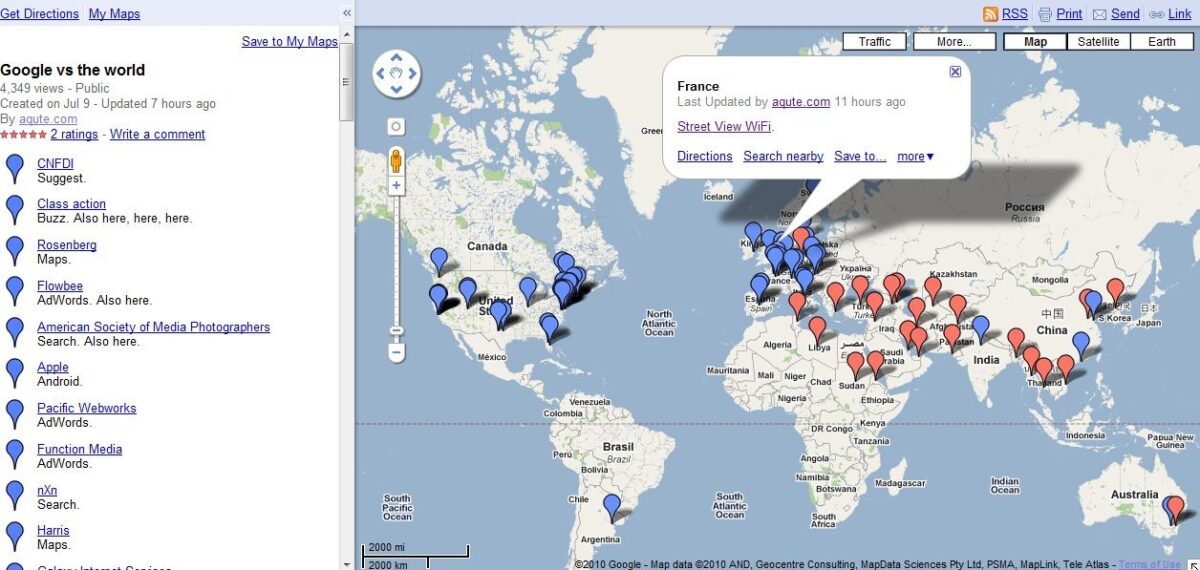
Task: Click Search nearby in the balloon
Action: pos(783,157)
